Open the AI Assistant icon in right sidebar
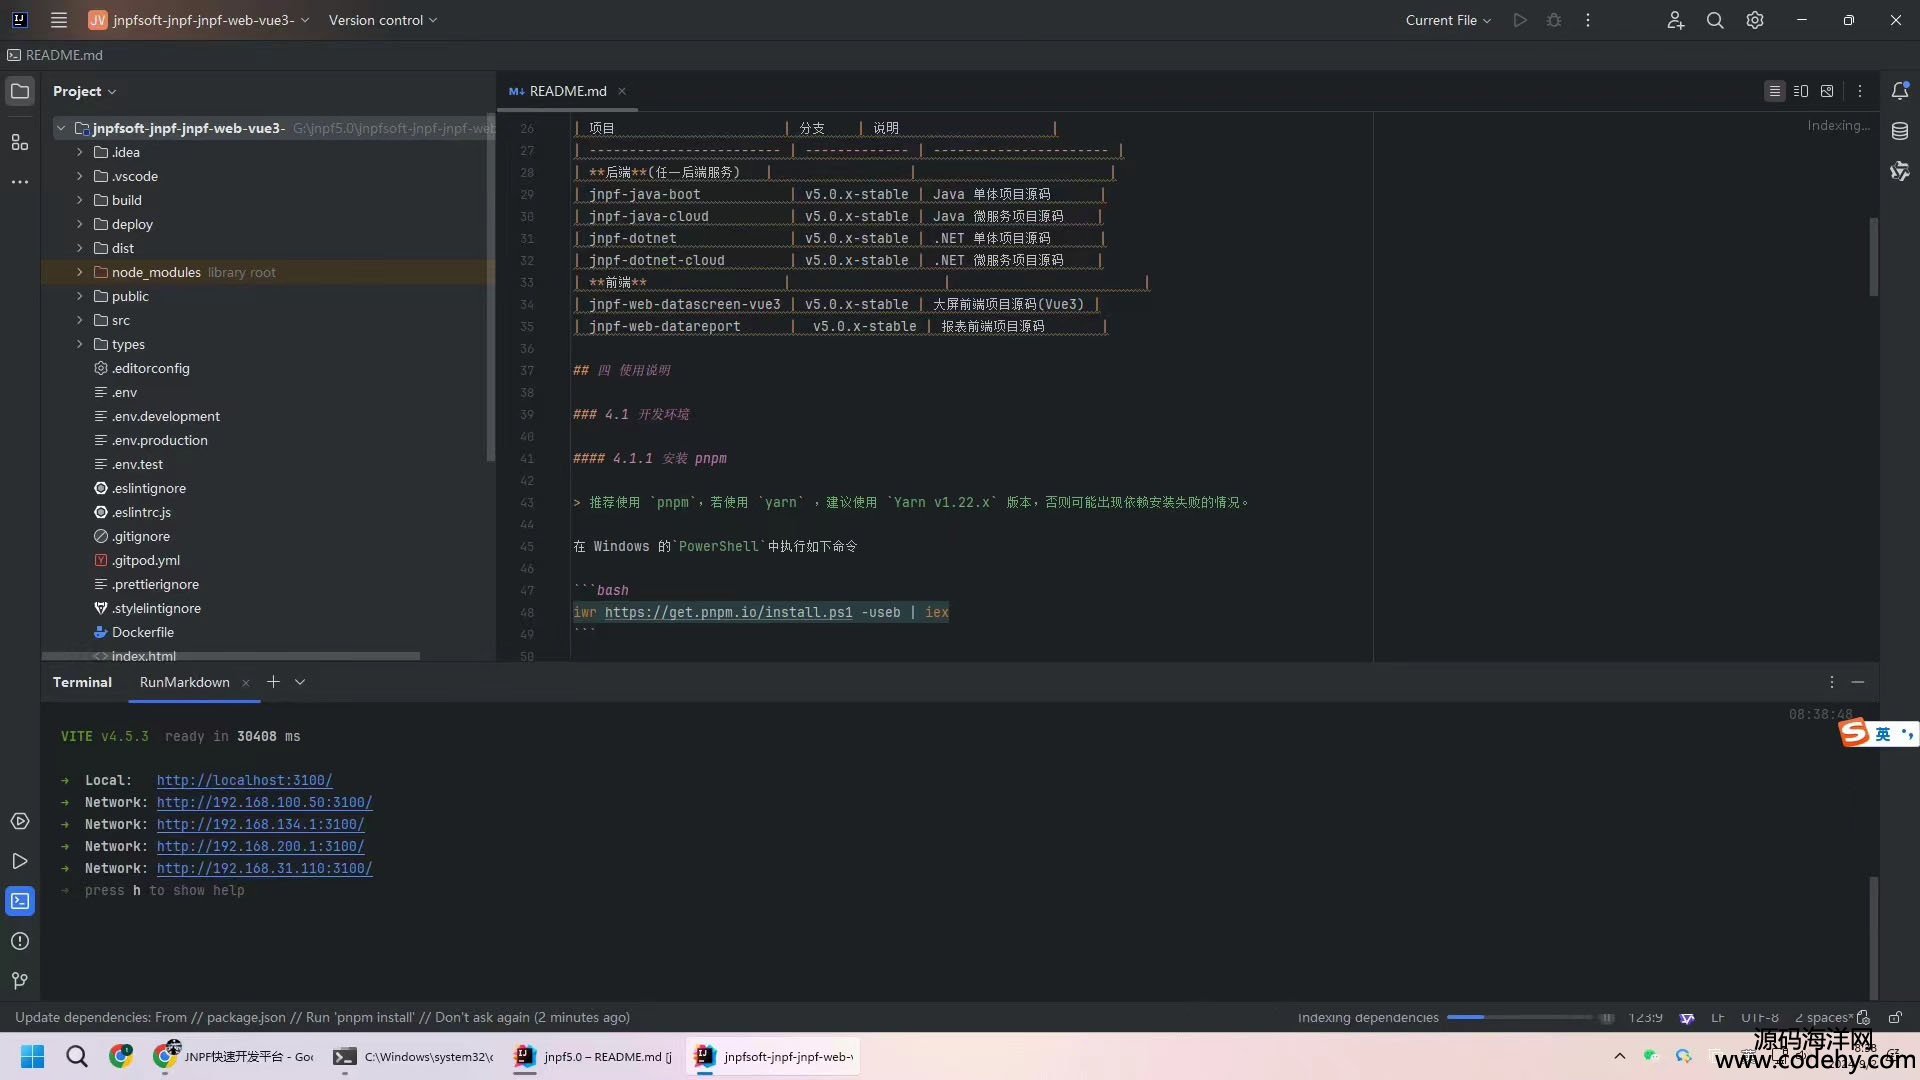Image resolution: width=1920 pixels, height=1080 pixels. coord(1900,171)
